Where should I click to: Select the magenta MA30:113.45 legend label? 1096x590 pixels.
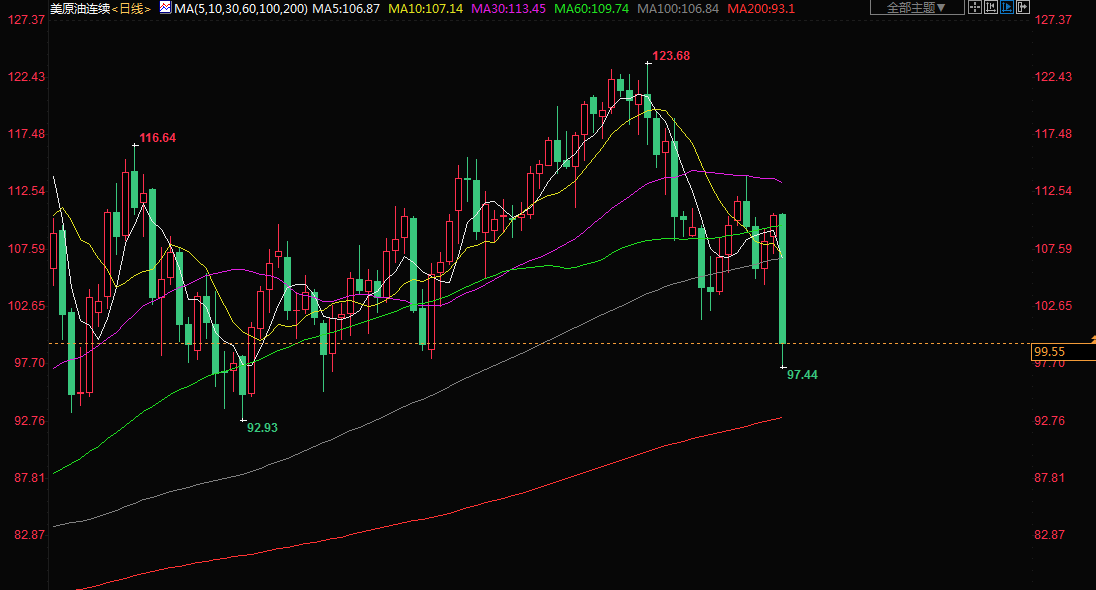click(x=508, y=8)
